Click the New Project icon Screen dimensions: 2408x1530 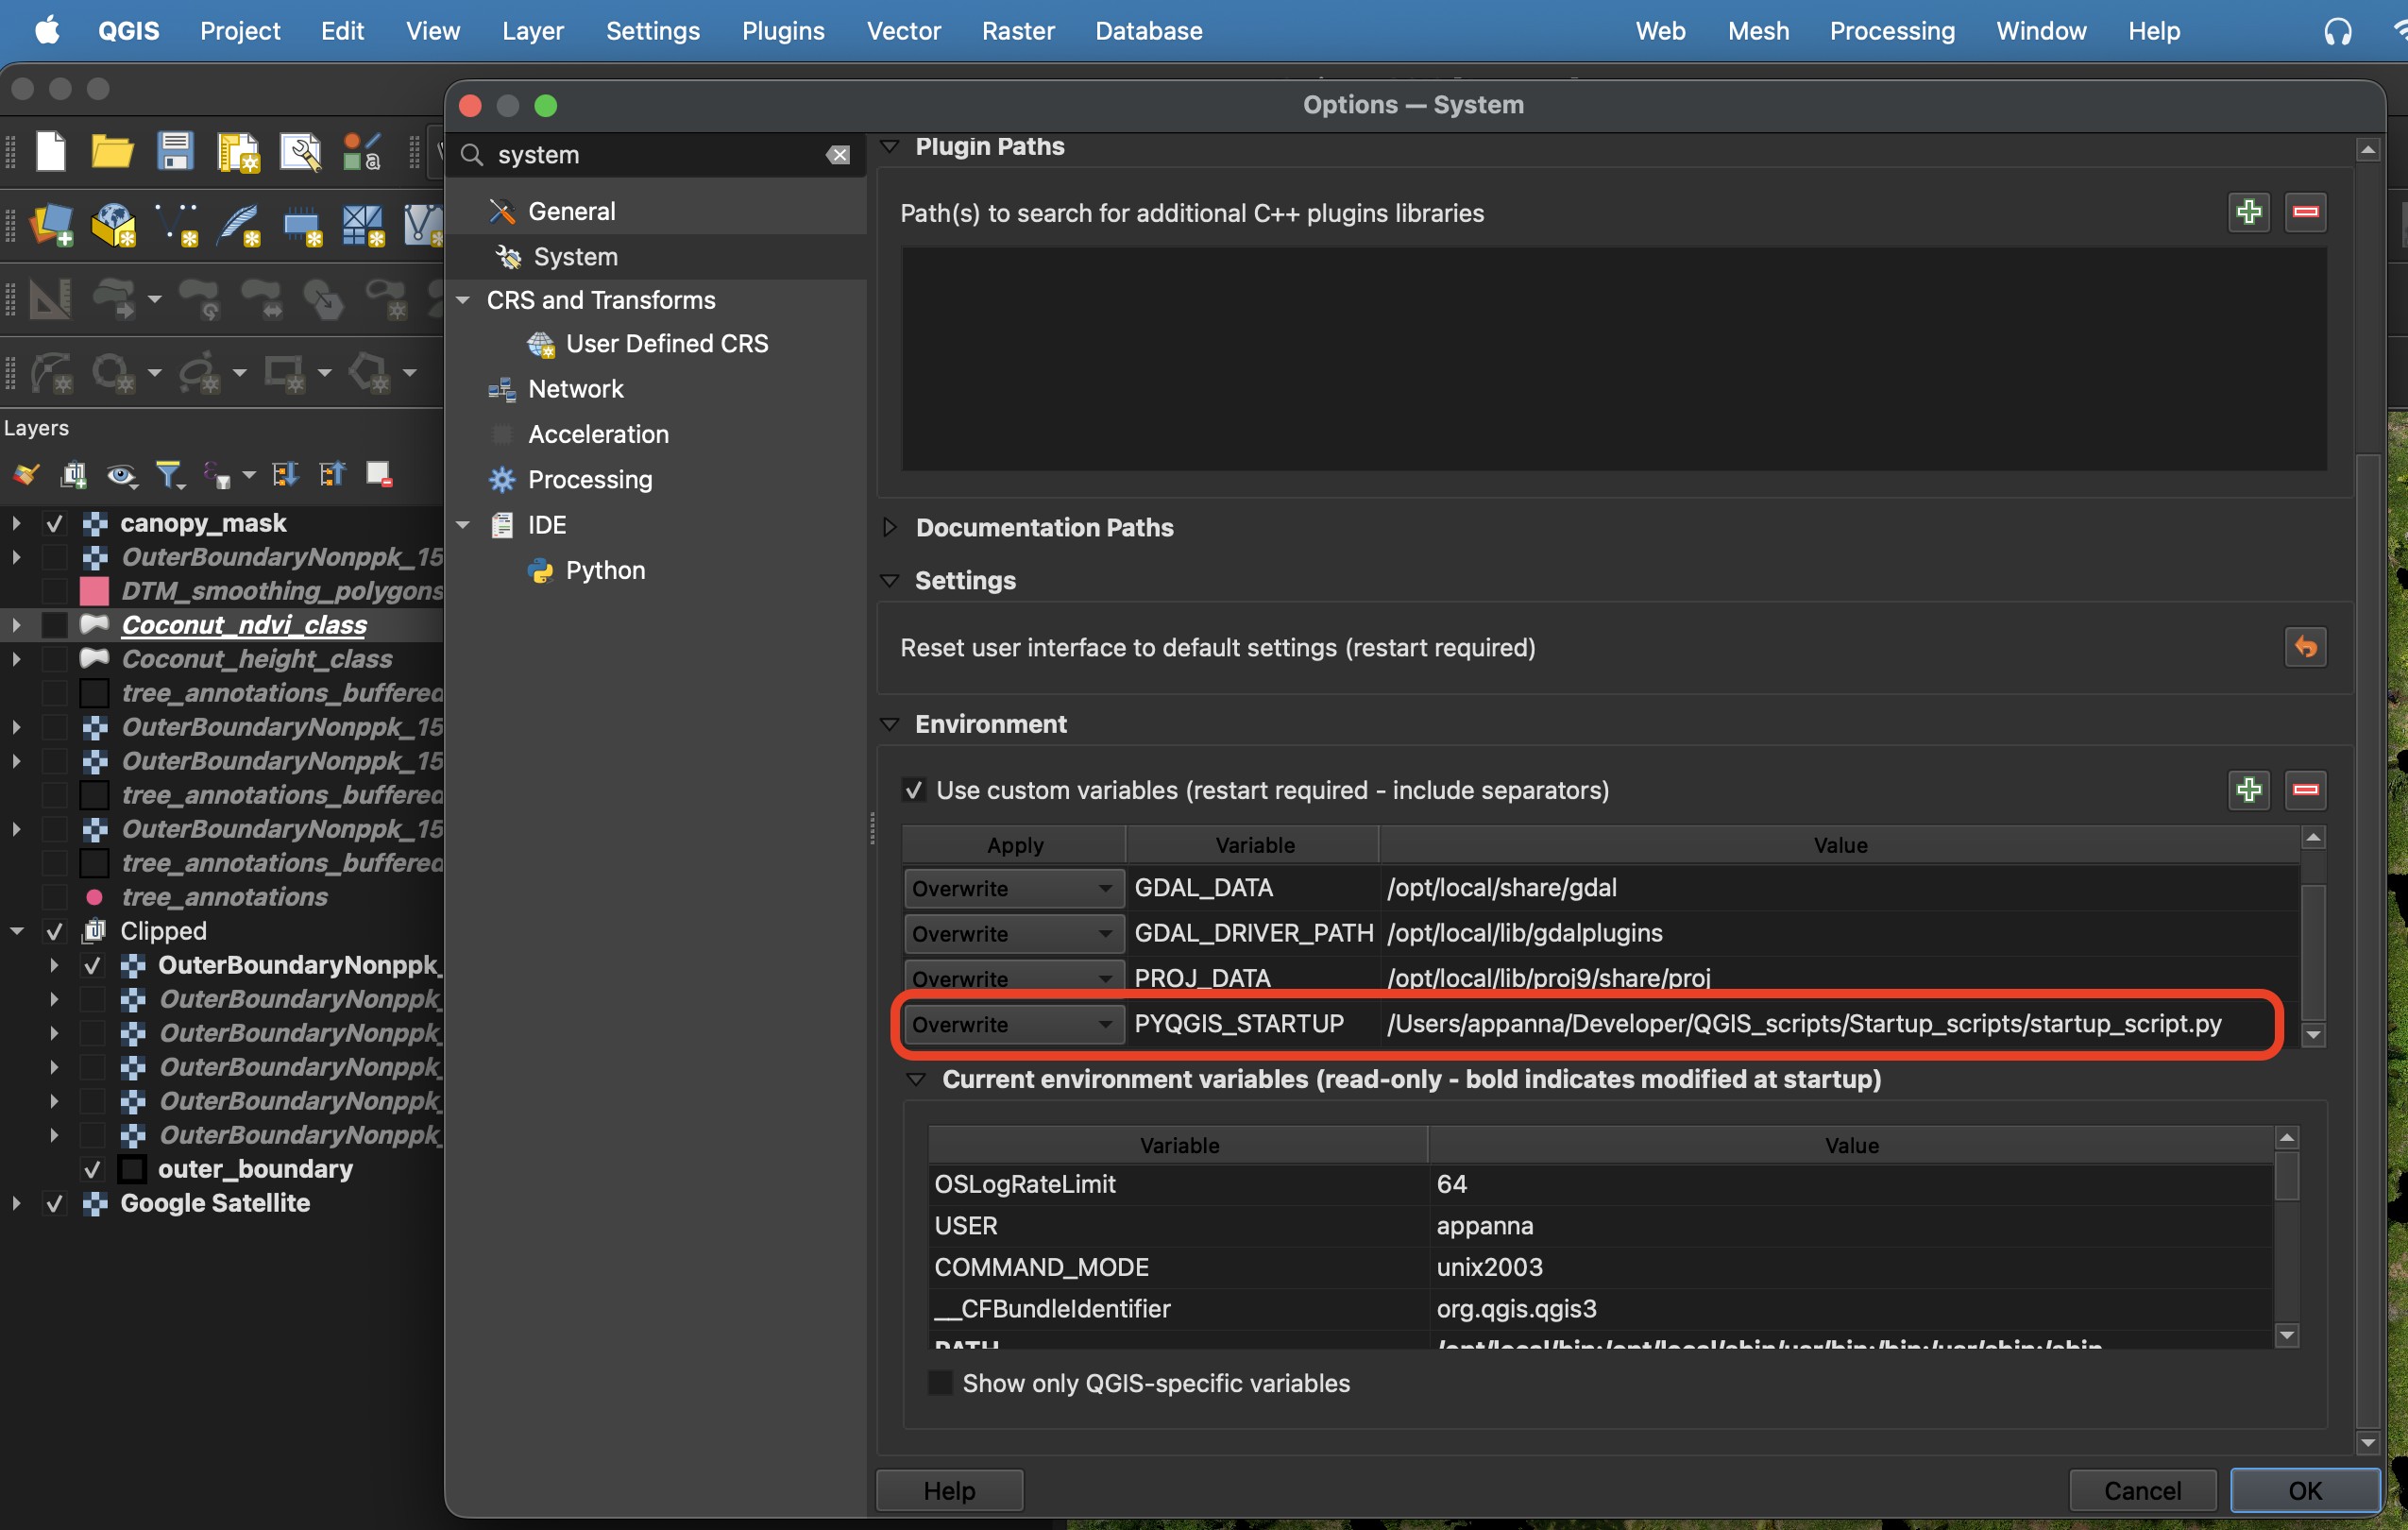50,152
